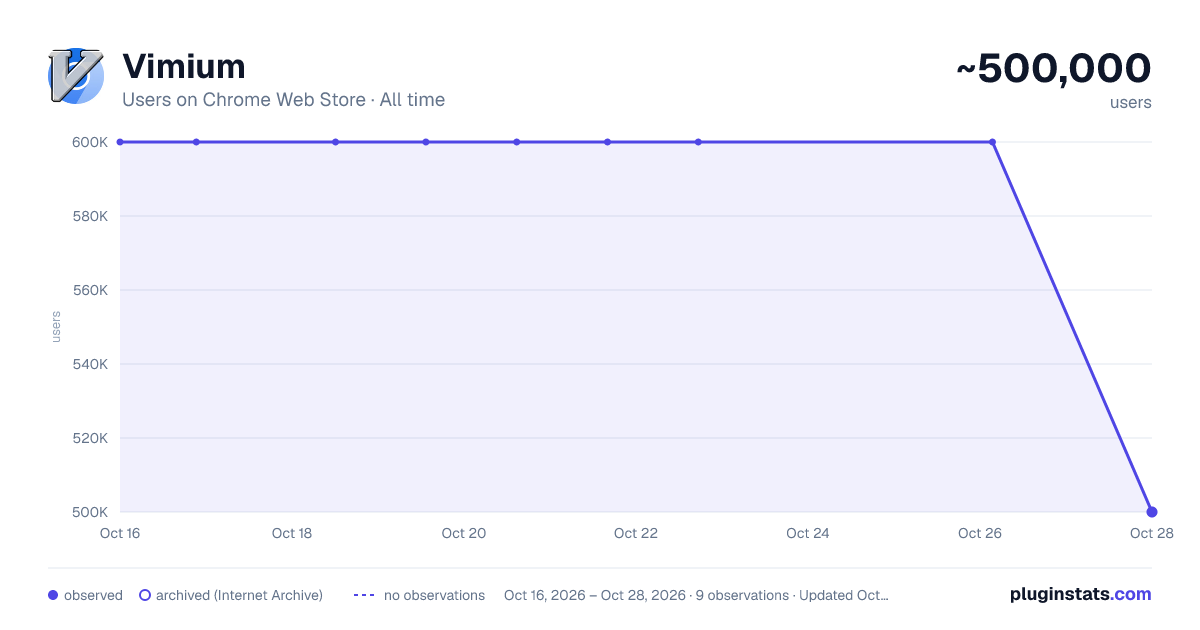Click the ~500,000 user count
Screen dimensions: 1200x630
click(1054, 69)
